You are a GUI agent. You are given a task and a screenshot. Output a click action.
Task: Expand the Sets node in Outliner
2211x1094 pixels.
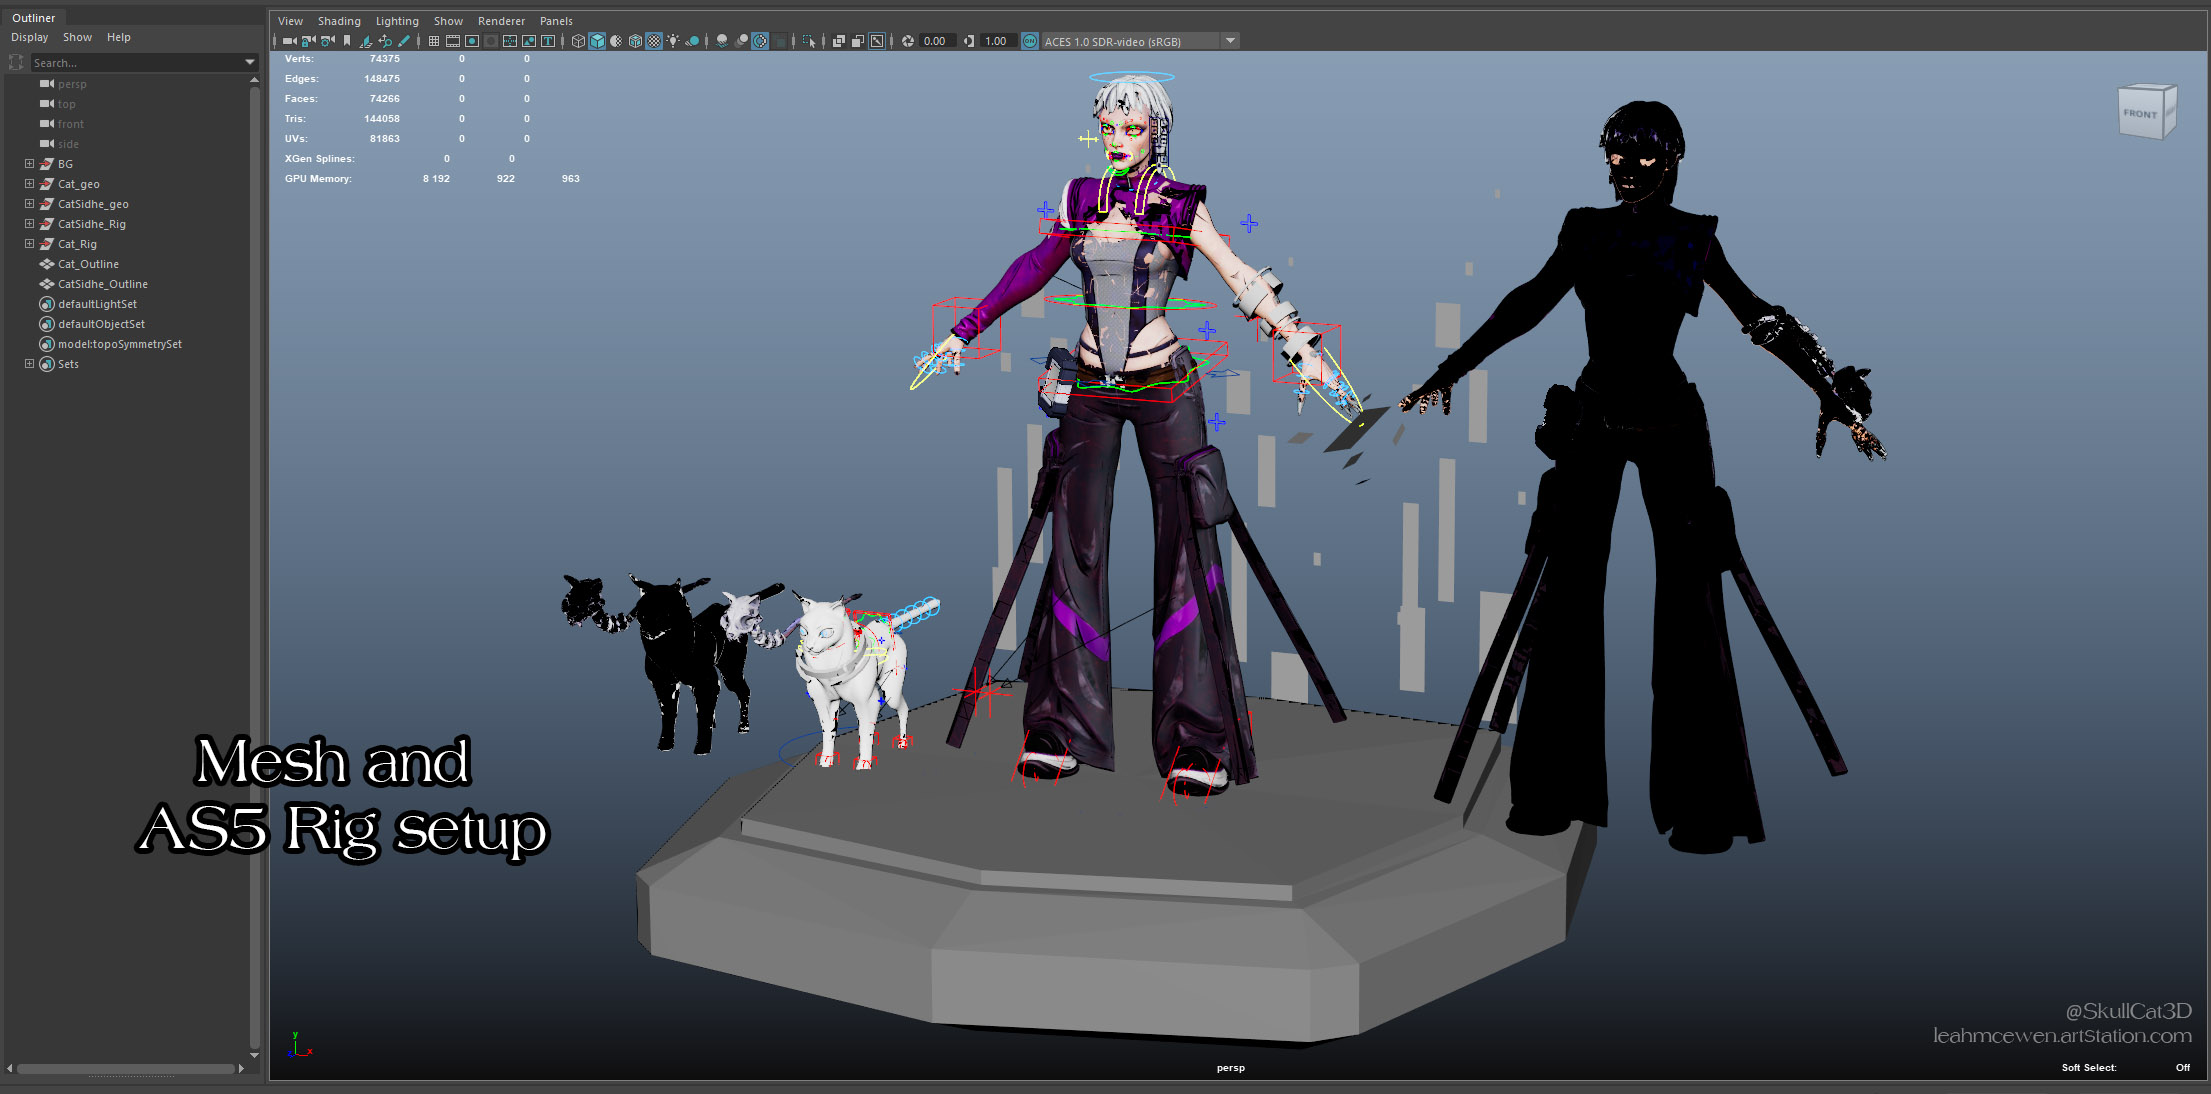tap(29, 364)
